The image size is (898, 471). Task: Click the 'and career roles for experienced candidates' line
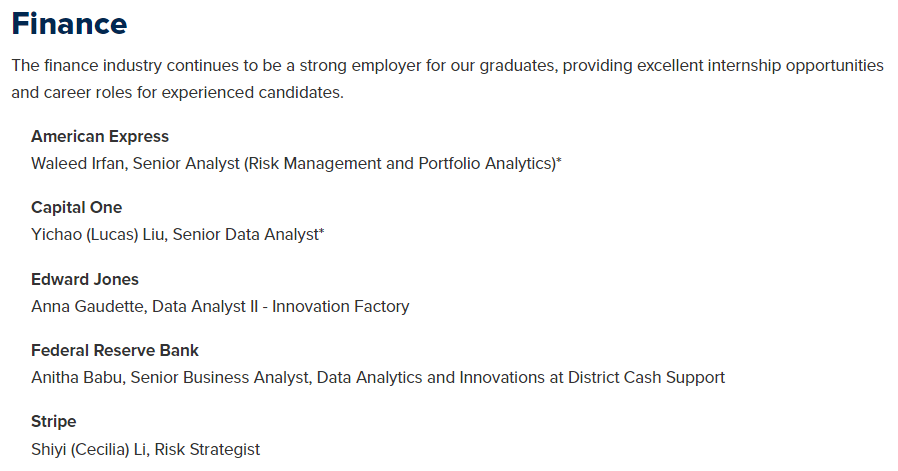[x=178, y=93]
